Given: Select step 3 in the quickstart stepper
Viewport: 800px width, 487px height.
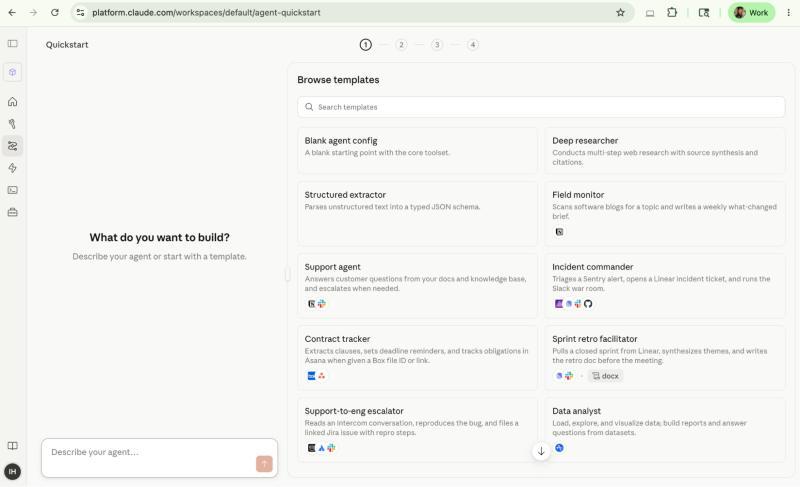Looking at the screenshot, I should pos(437,45).
